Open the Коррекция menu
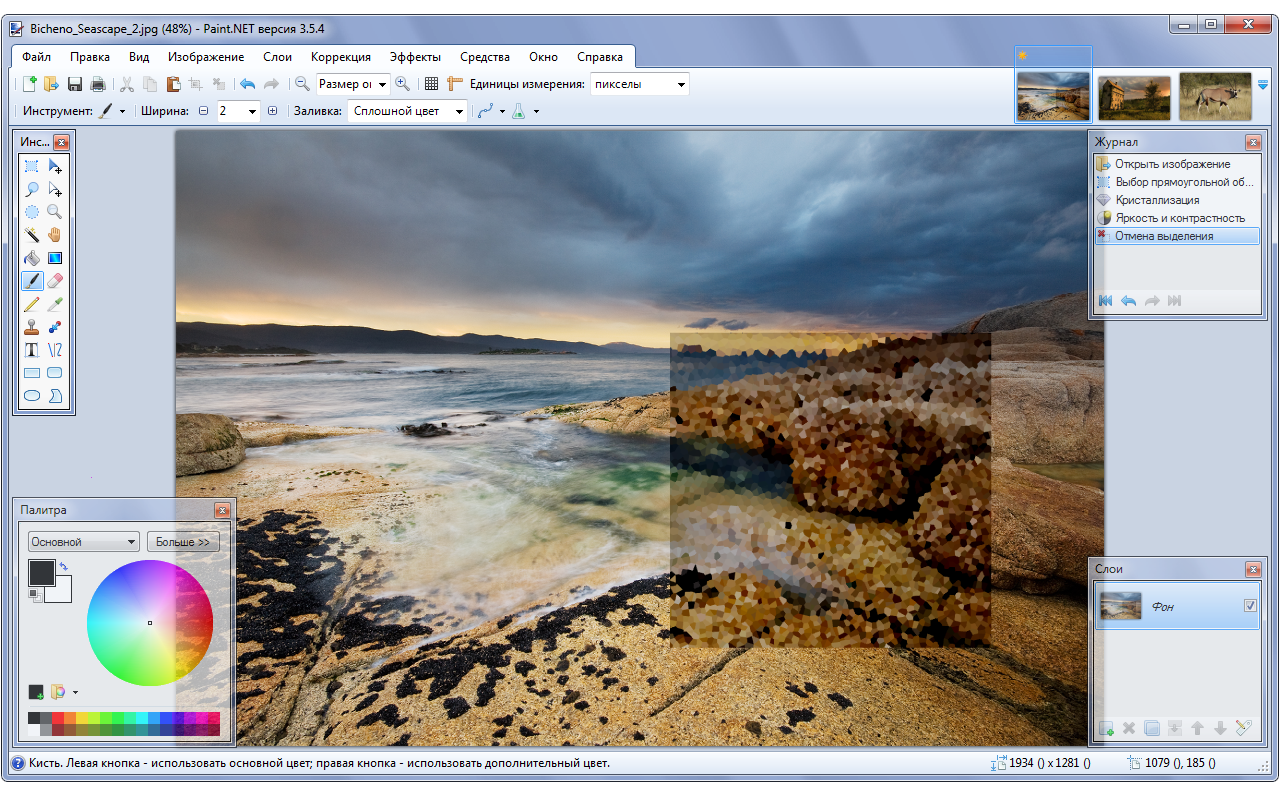Viewport: 1280px width, 800px height. pos(341,57)
